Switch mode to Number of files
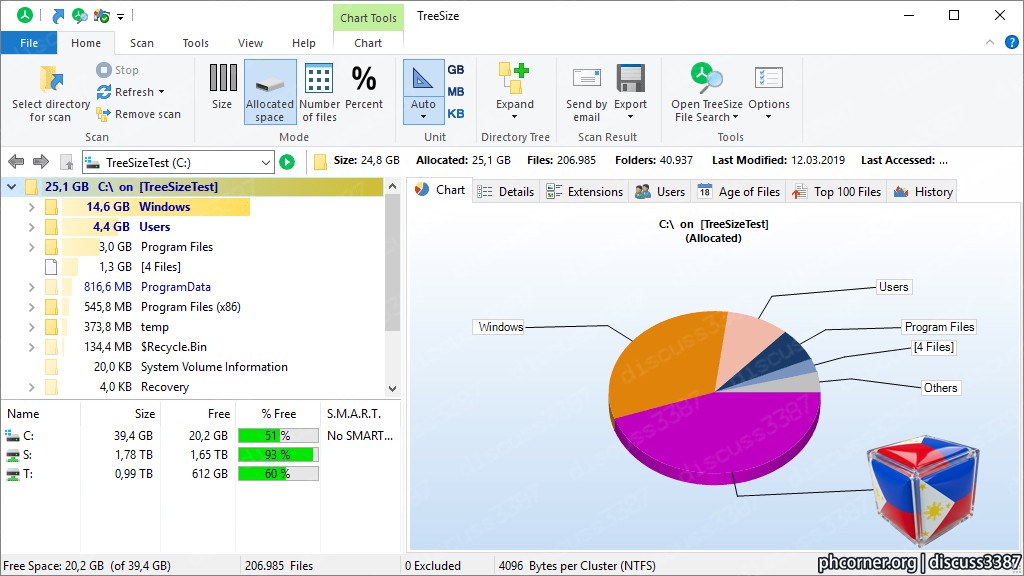Screen dimensions: 1024x576 [x=319, y=92]
